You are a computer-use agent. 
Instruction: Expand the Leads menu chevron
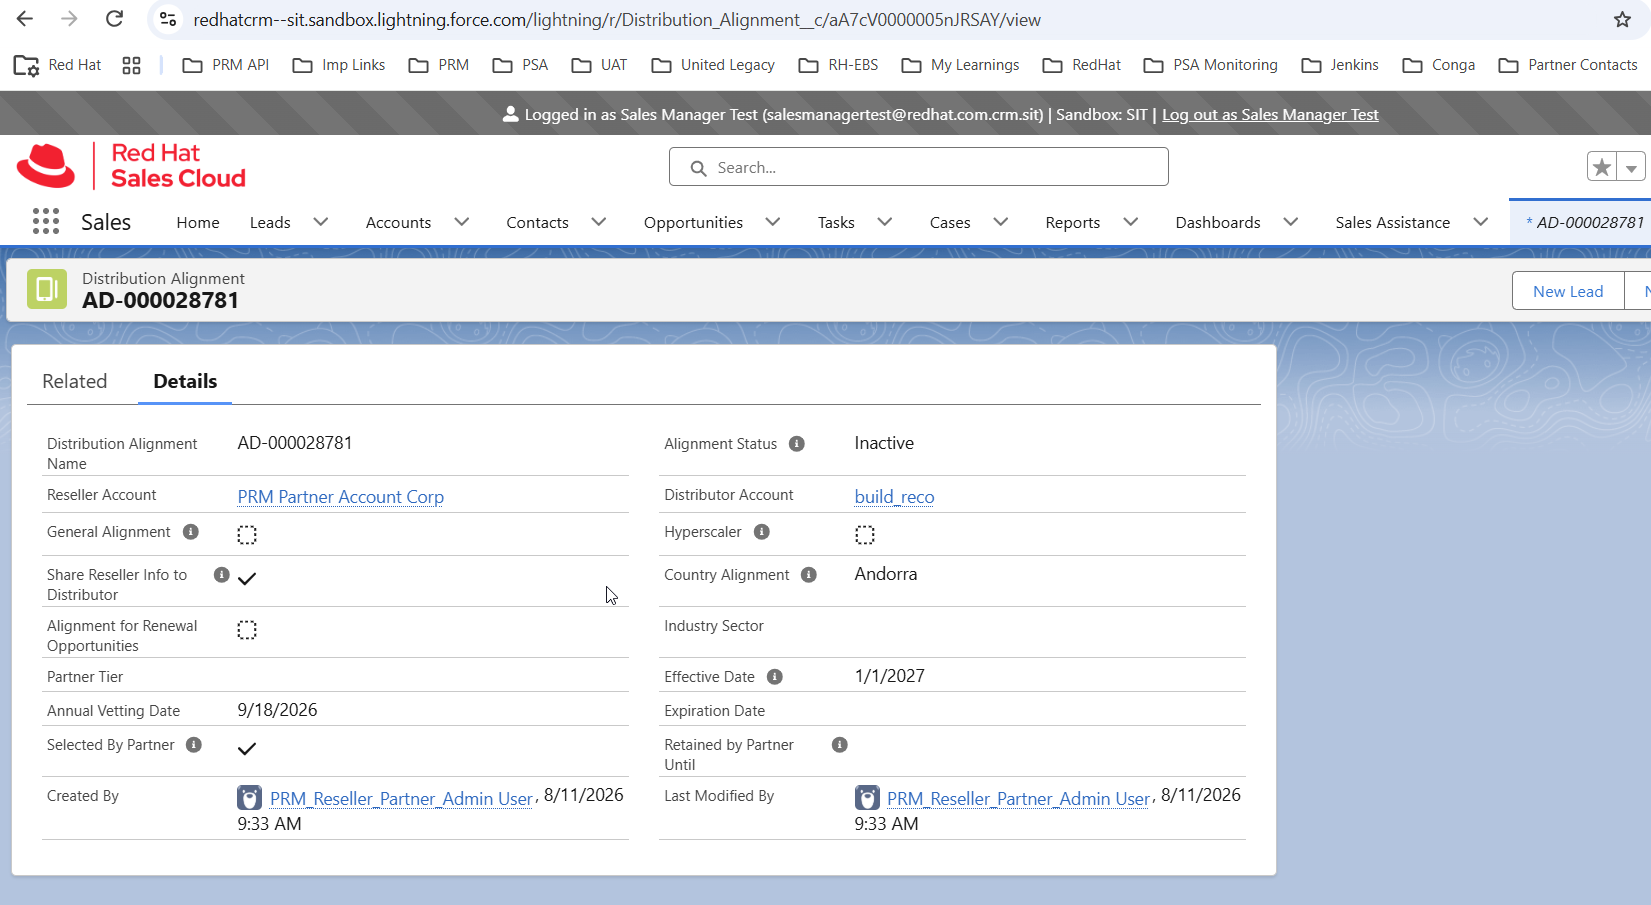(x=321, y=222)
